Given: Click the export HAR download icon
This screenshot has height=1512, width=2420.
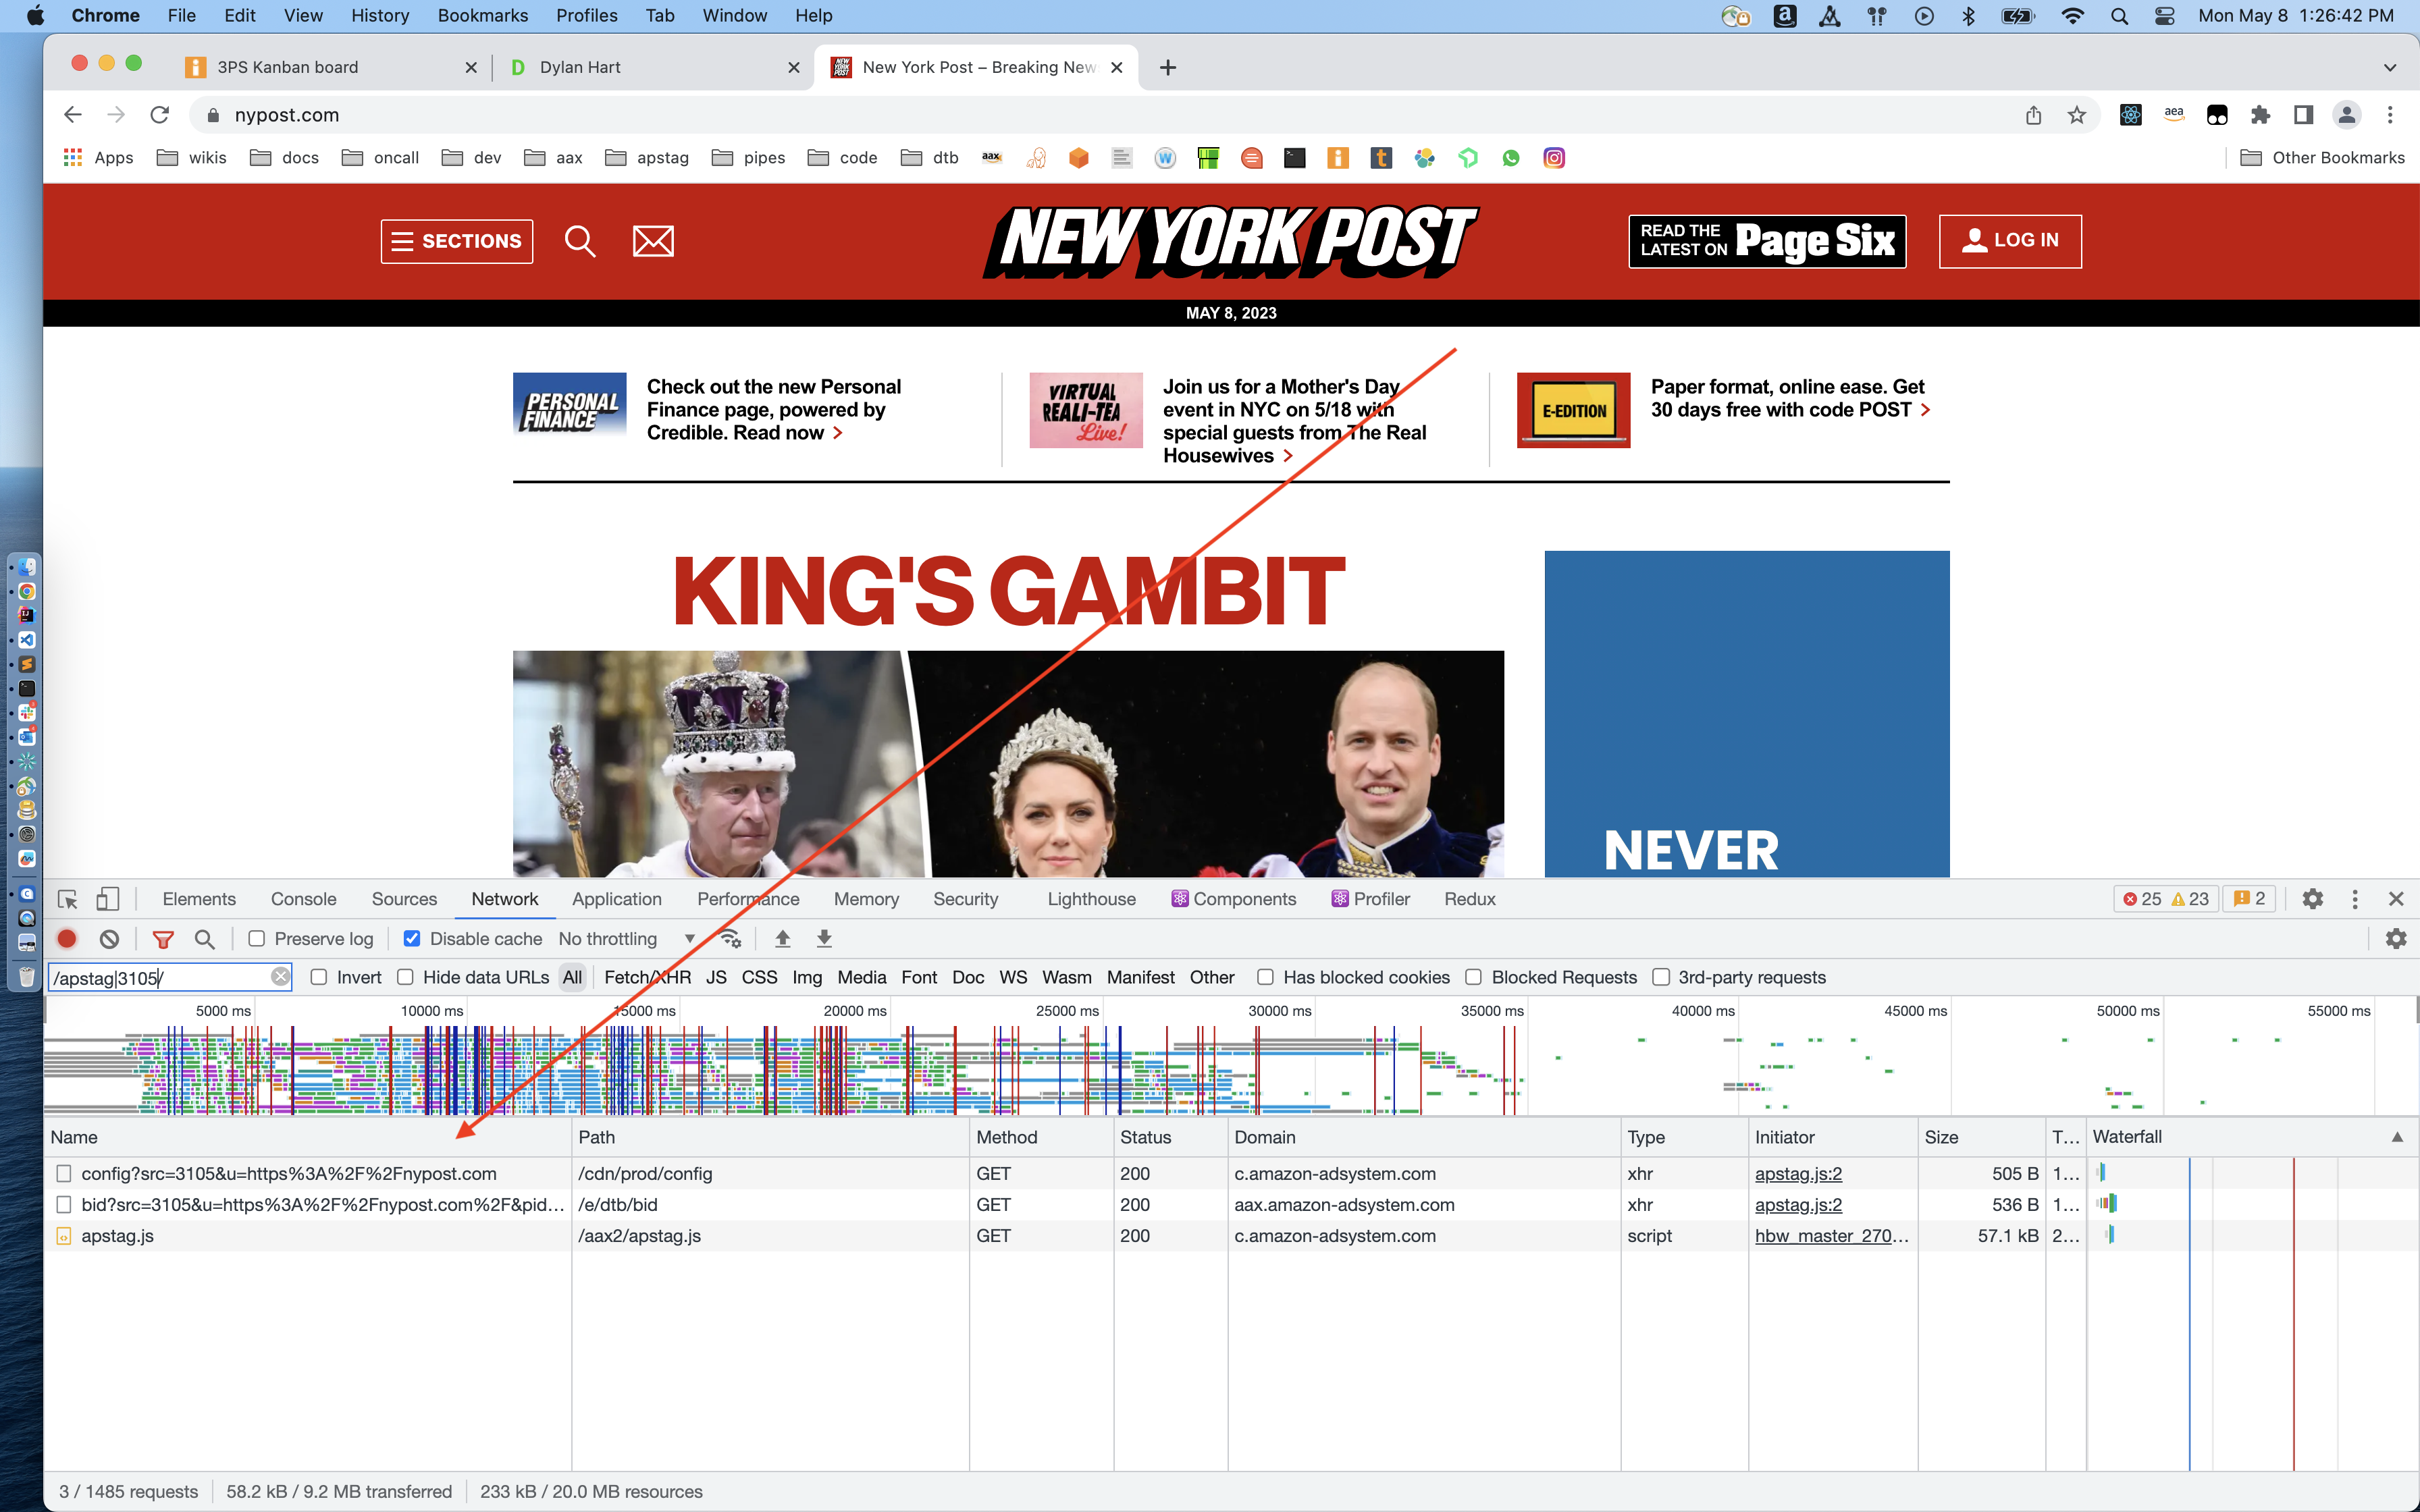Looking at the screenshot, I should click(824, 939).
